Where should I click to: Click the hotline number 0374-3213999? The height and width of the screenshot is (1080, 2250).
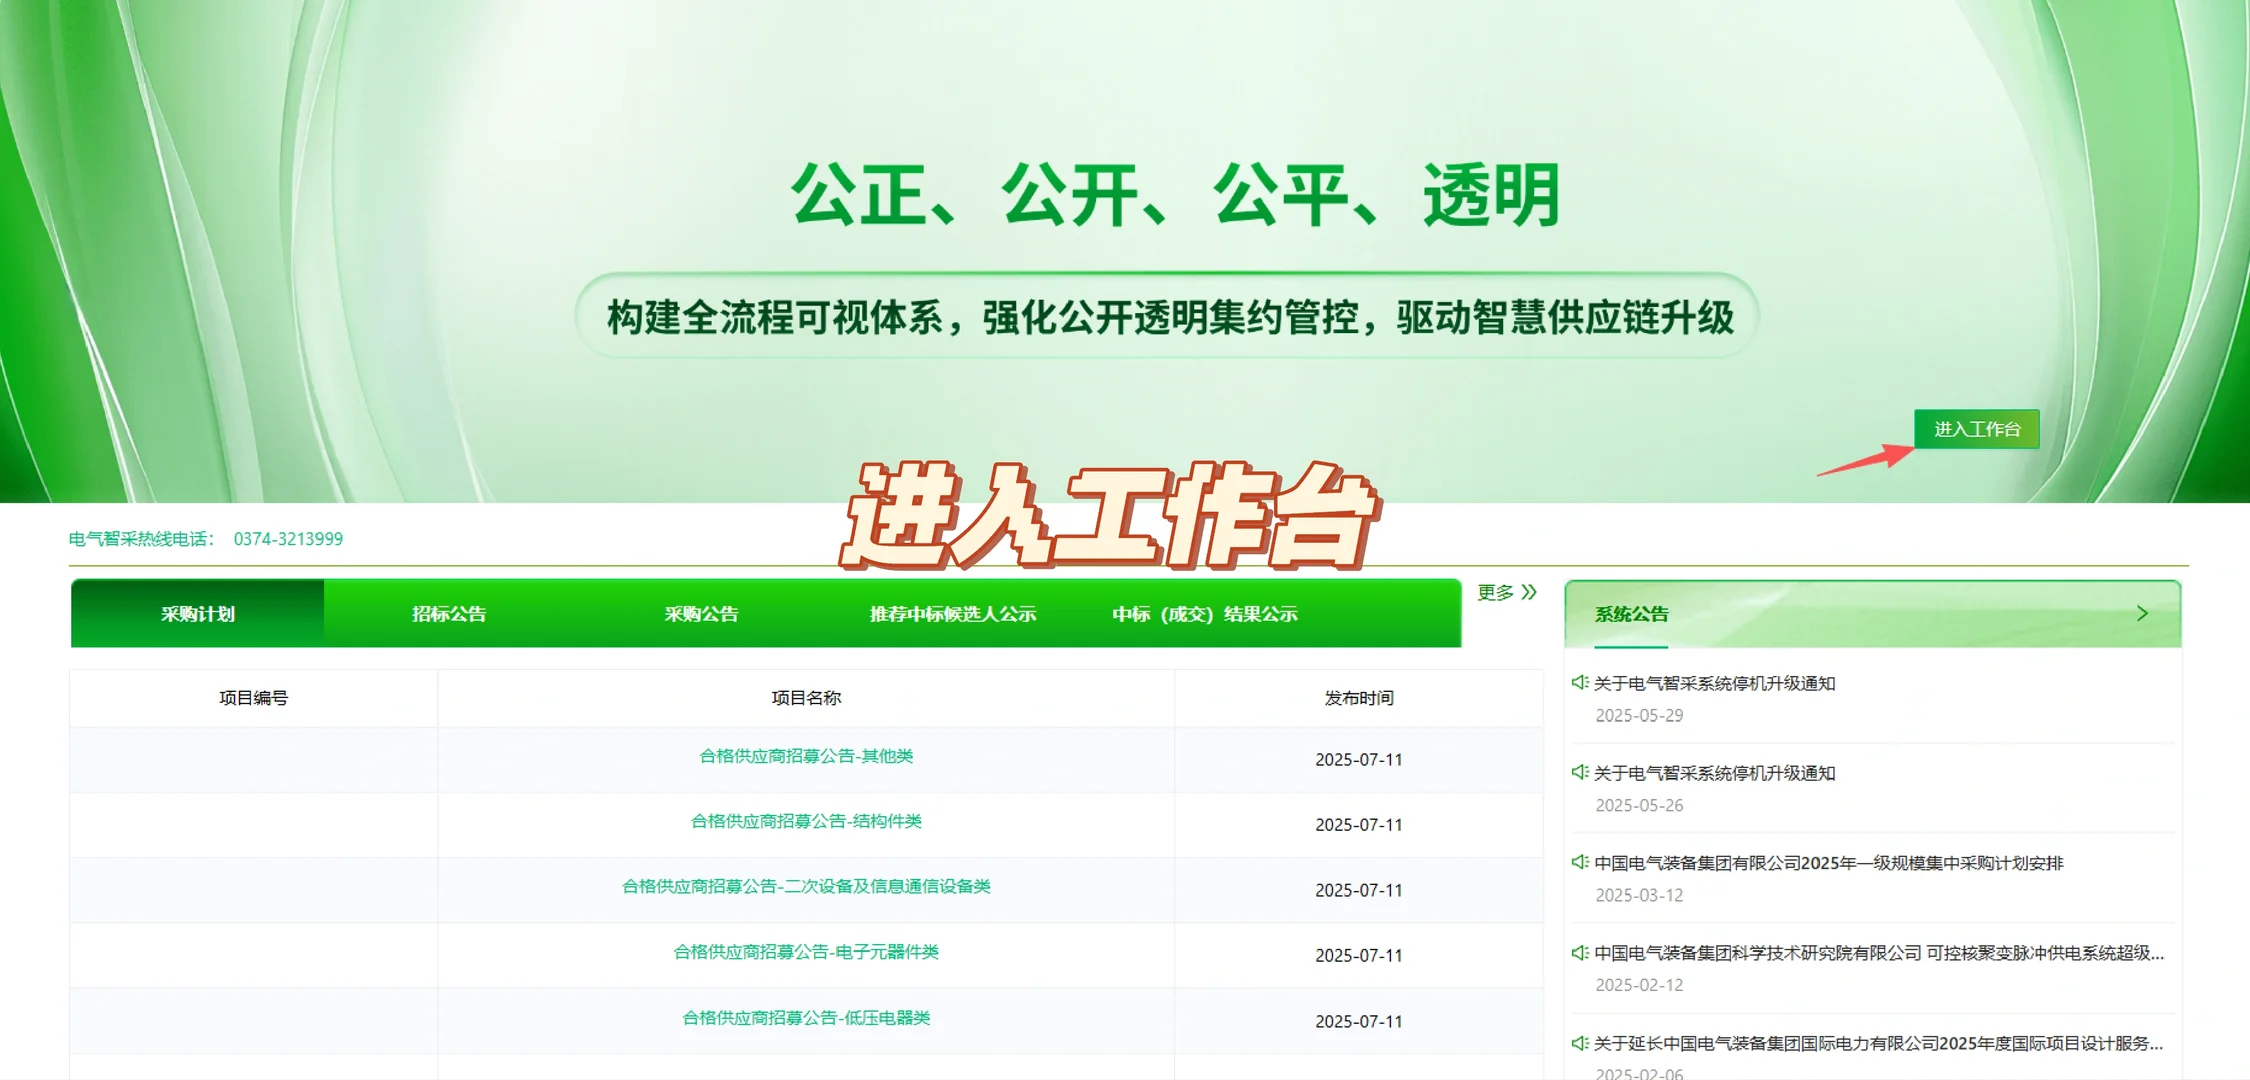(x=289, y=539)
